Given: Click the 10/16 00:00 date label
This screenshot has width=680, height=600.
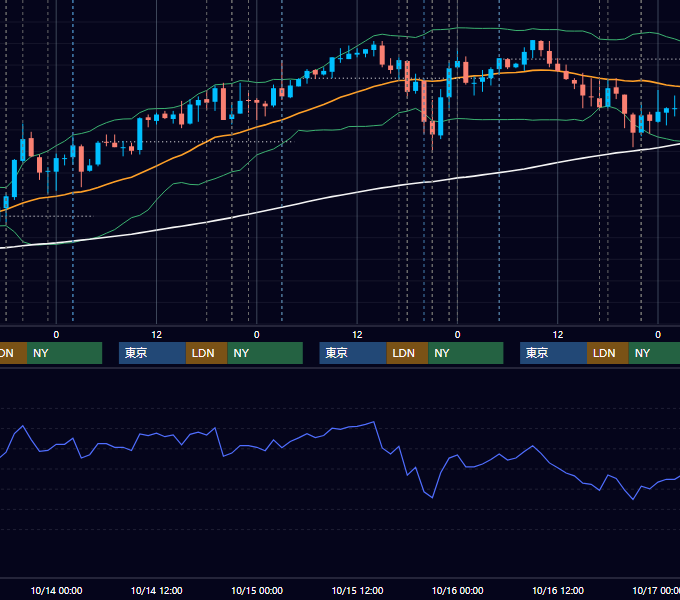Looking at the screenshot, I should [x=458, y=590].
